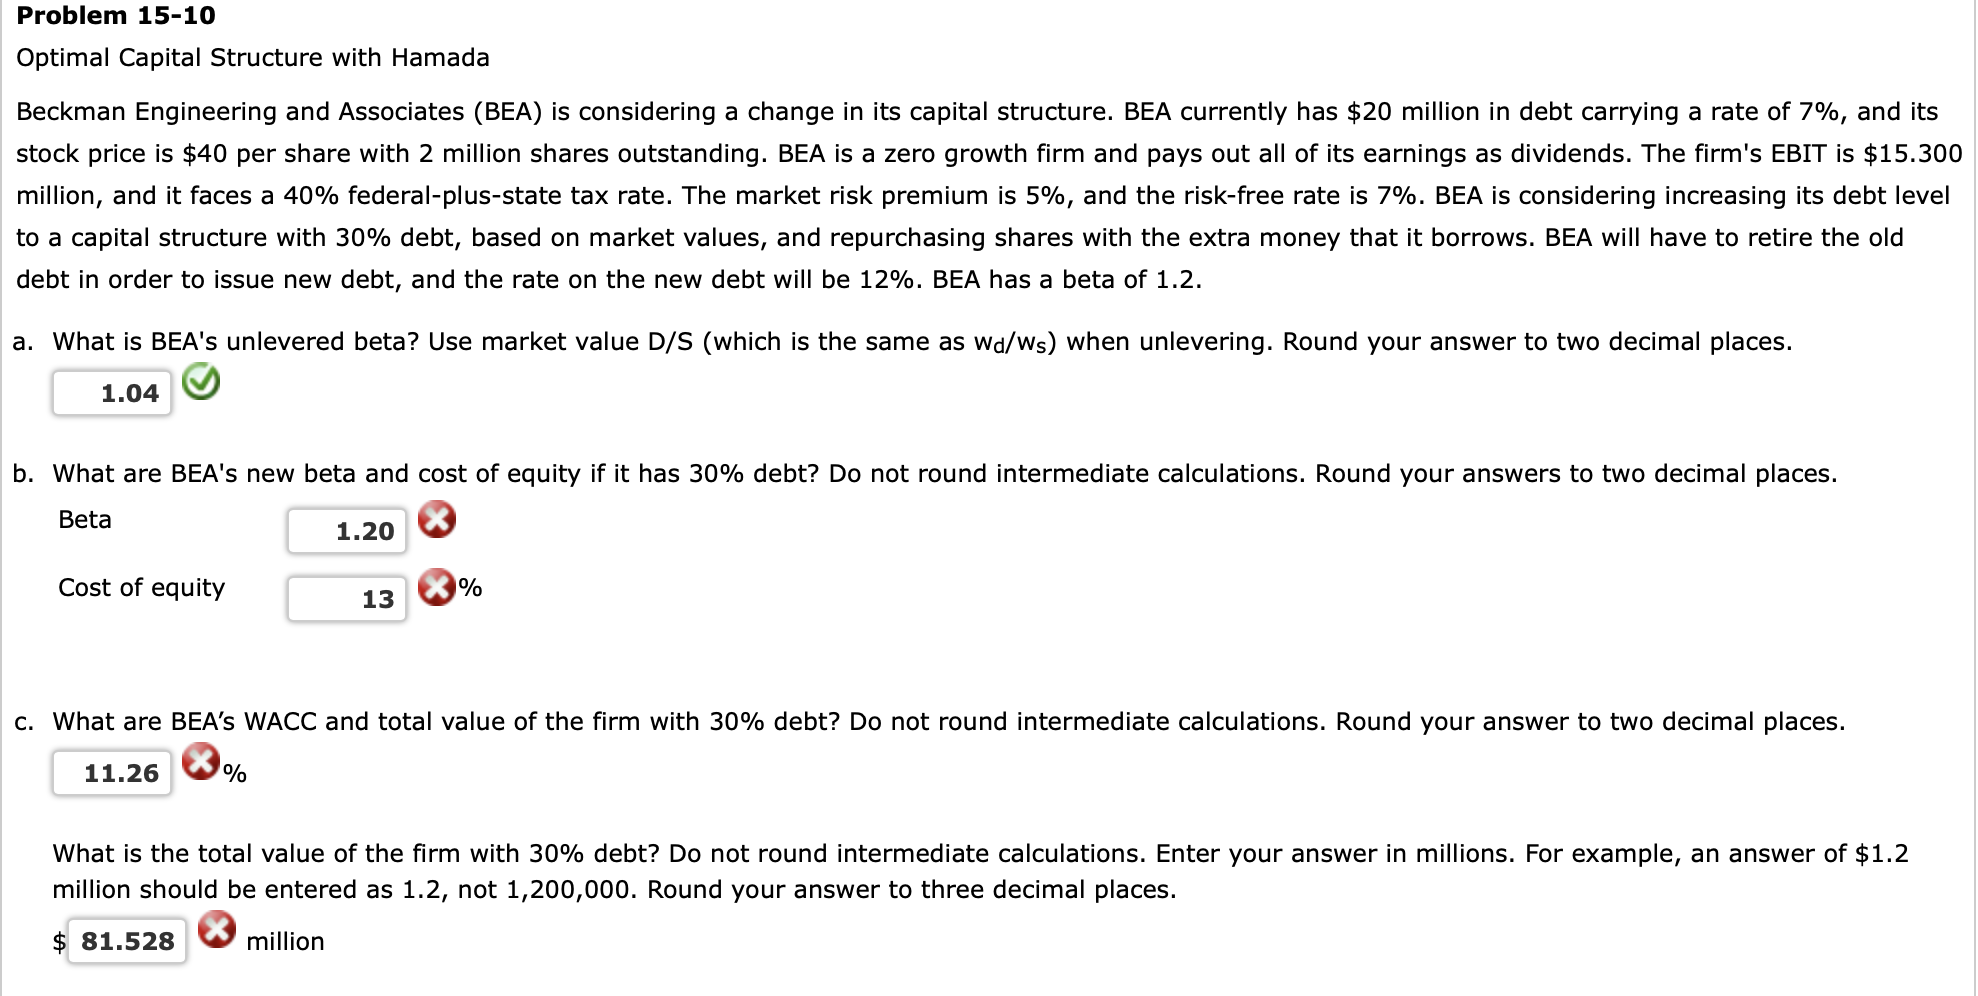Select the unlevered beta field showing 1.04
Screen dimensions: 1978x996
[x=112, y=392]
